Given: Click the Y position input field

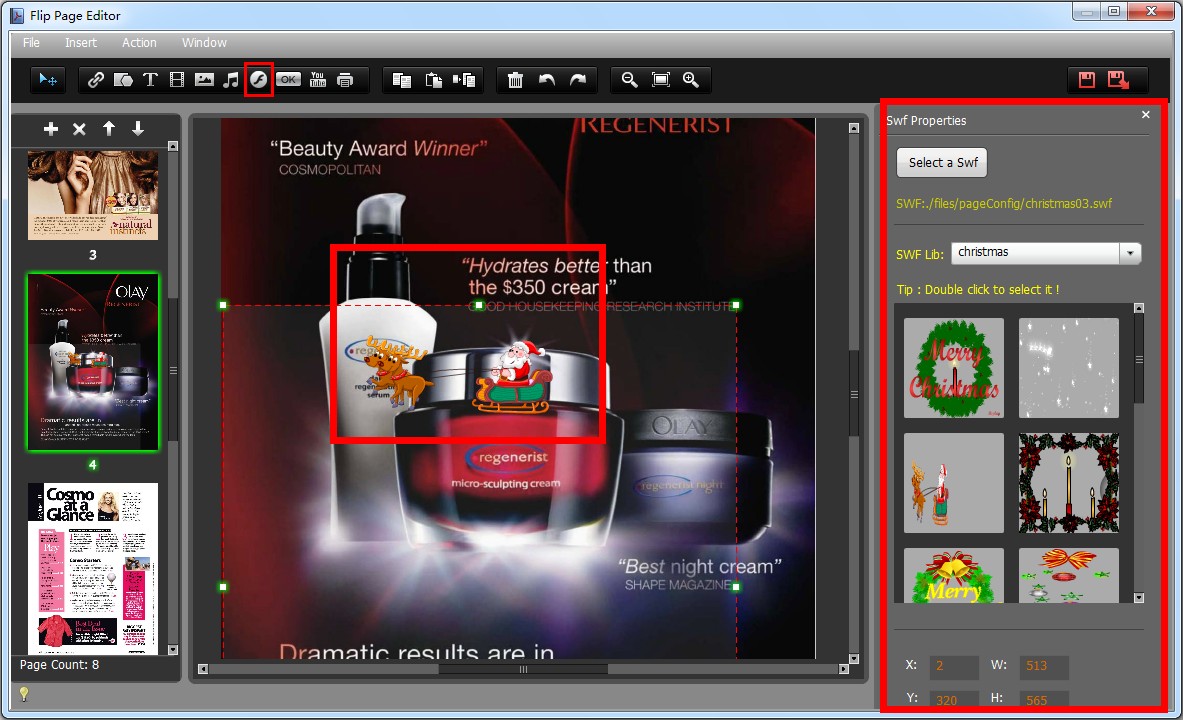Looking at the screenshot, I should tap(954, 699).
